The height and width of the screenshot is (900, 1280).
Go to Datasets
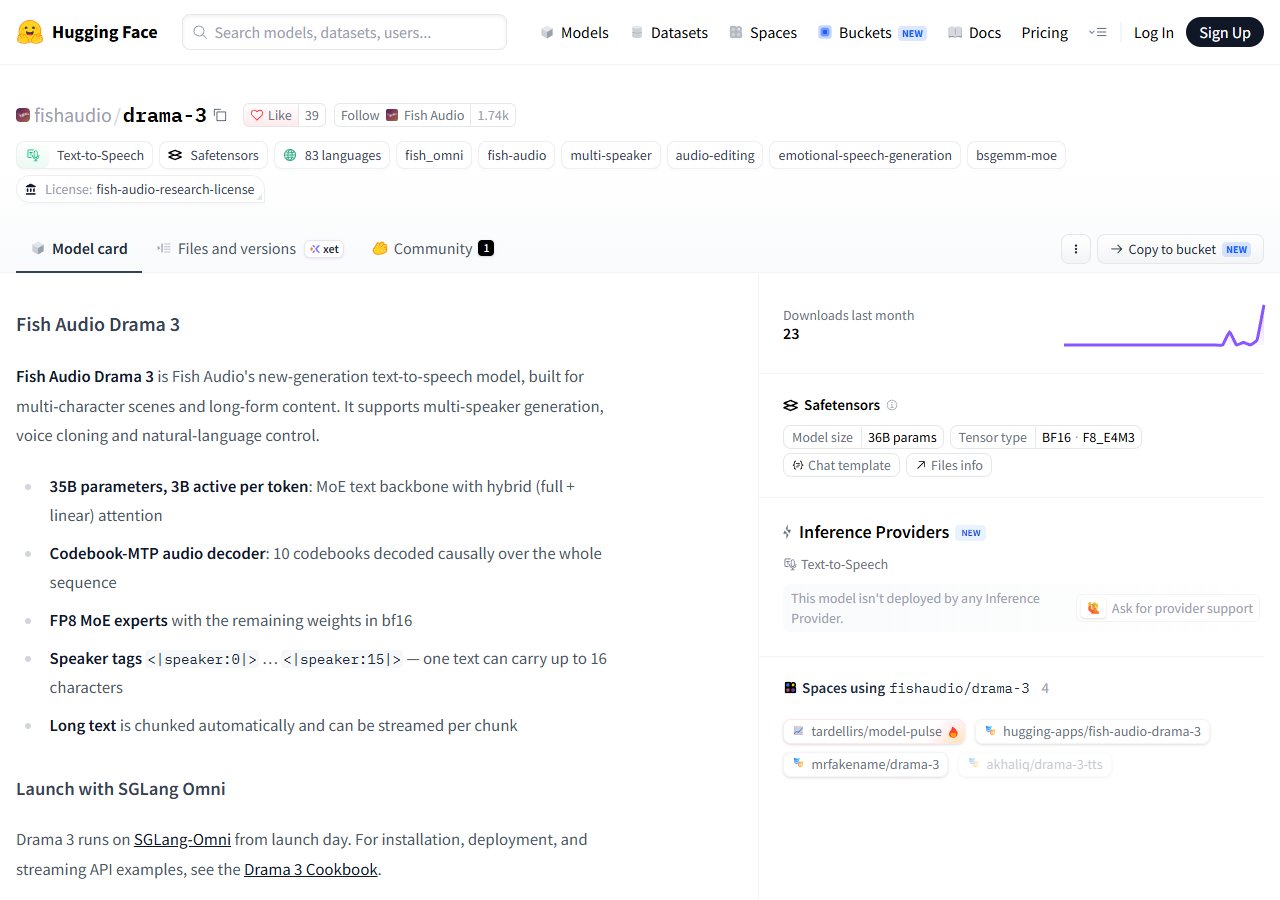tap(669, 32)
